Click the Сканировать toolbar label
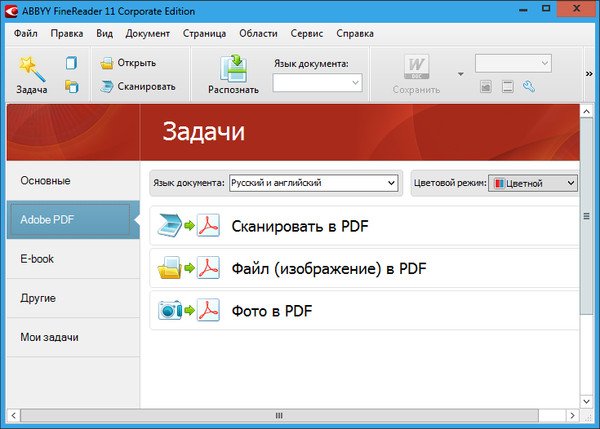This screenshot has width=600, height=429. [x=147, y=86]
